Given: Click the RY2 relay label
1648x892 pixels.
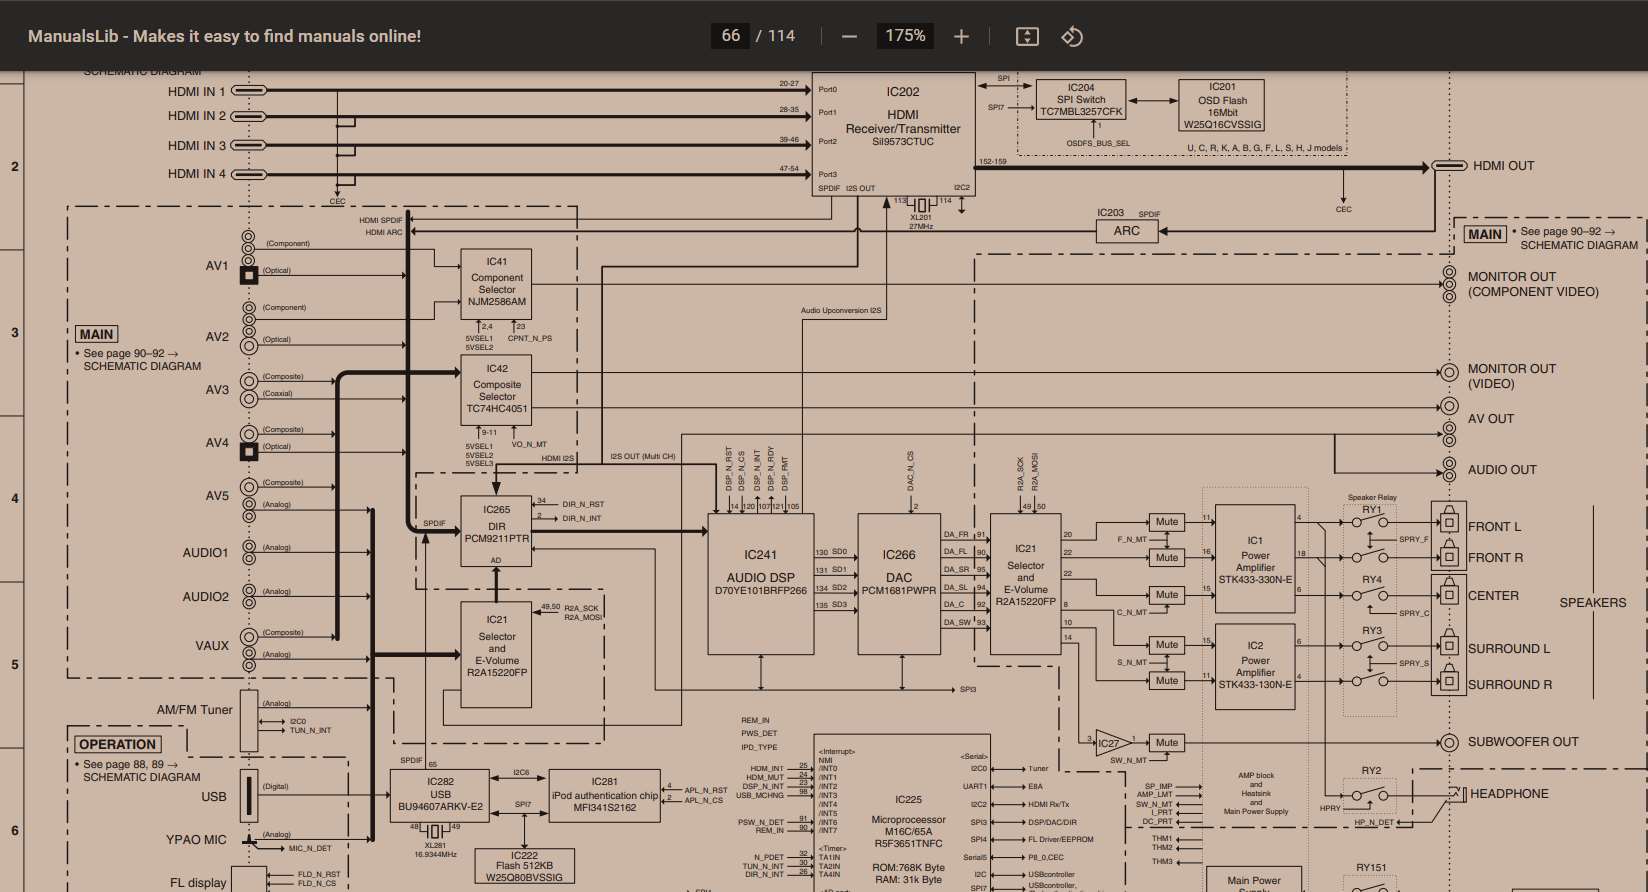Looking at the screenshot, I should [x=1371, y=771].
